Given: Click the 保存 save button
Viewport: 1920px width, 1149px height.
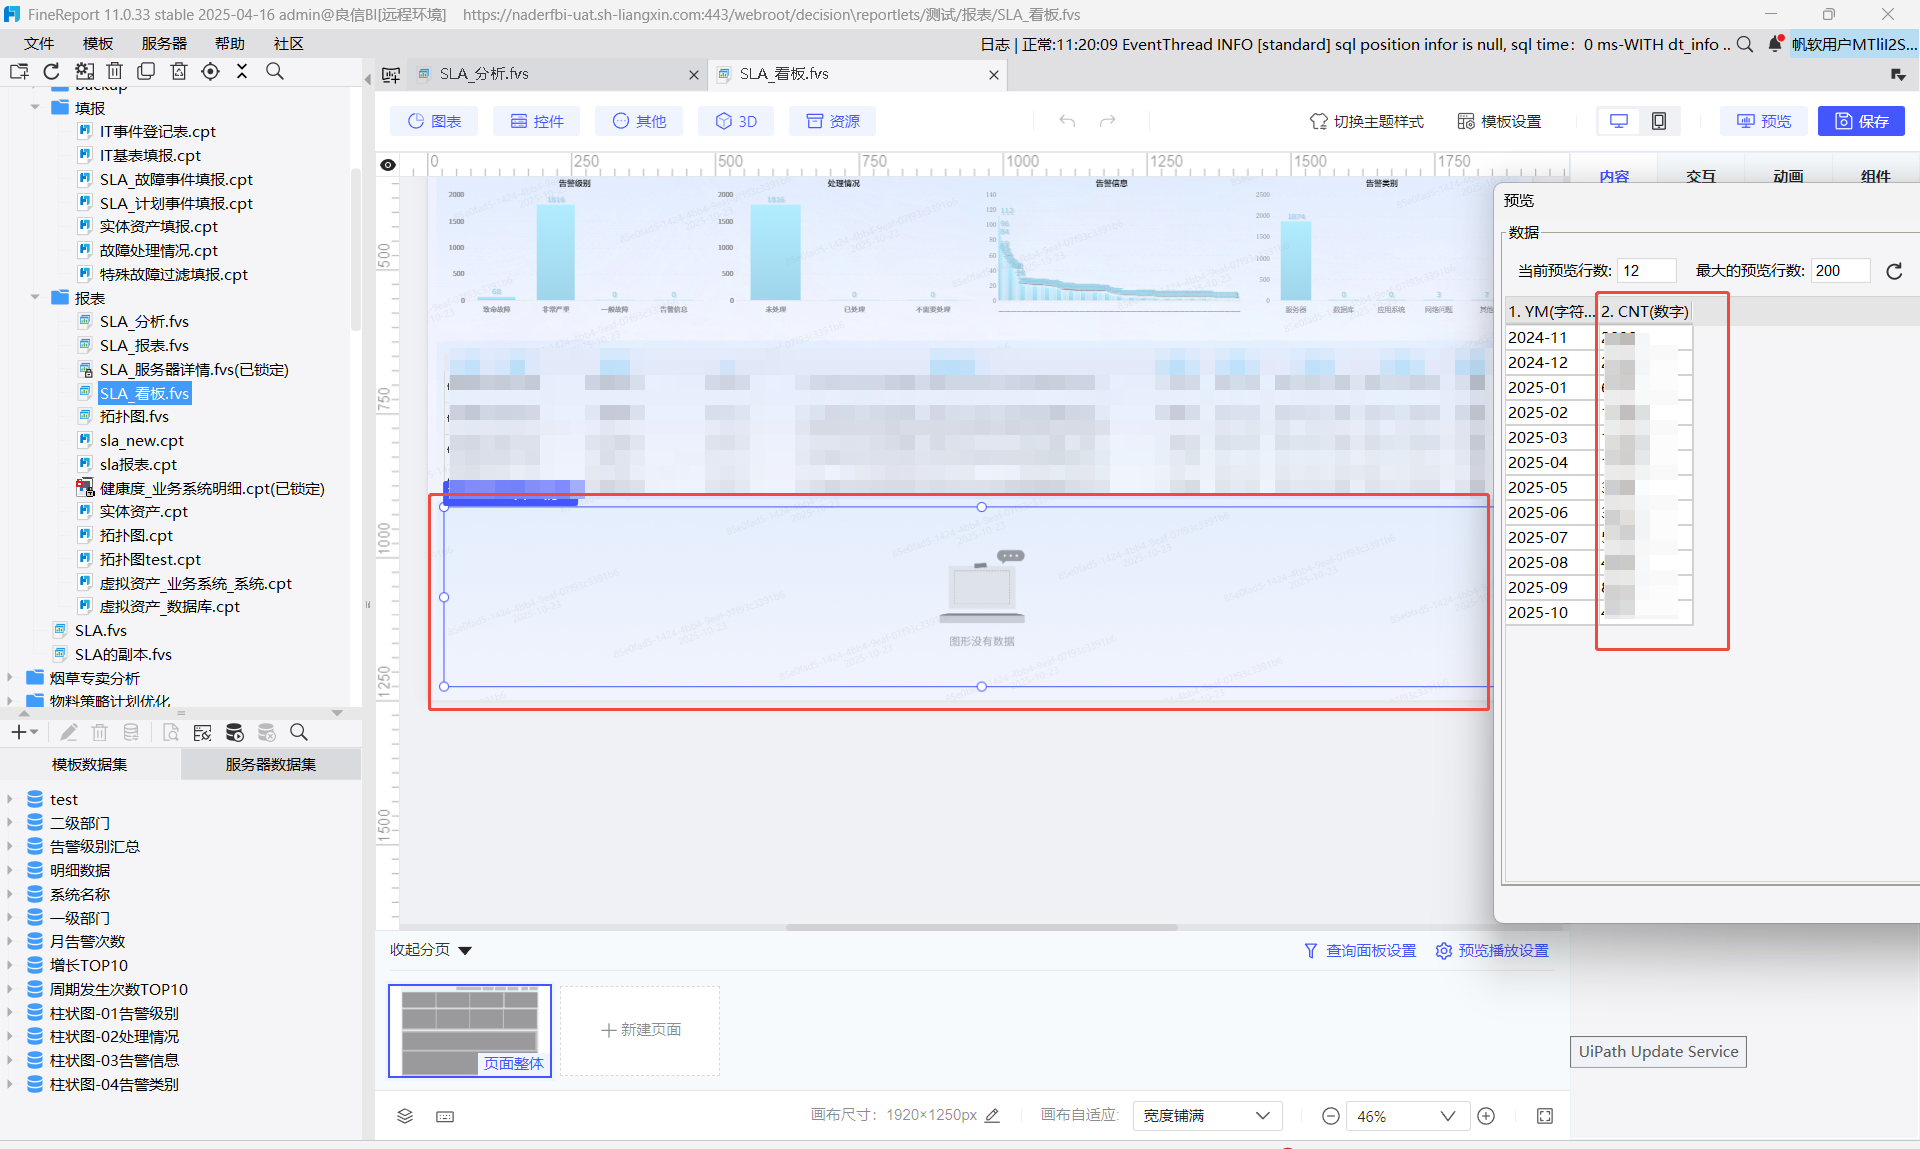Looking at the screenshot, I should (1861, 121).
